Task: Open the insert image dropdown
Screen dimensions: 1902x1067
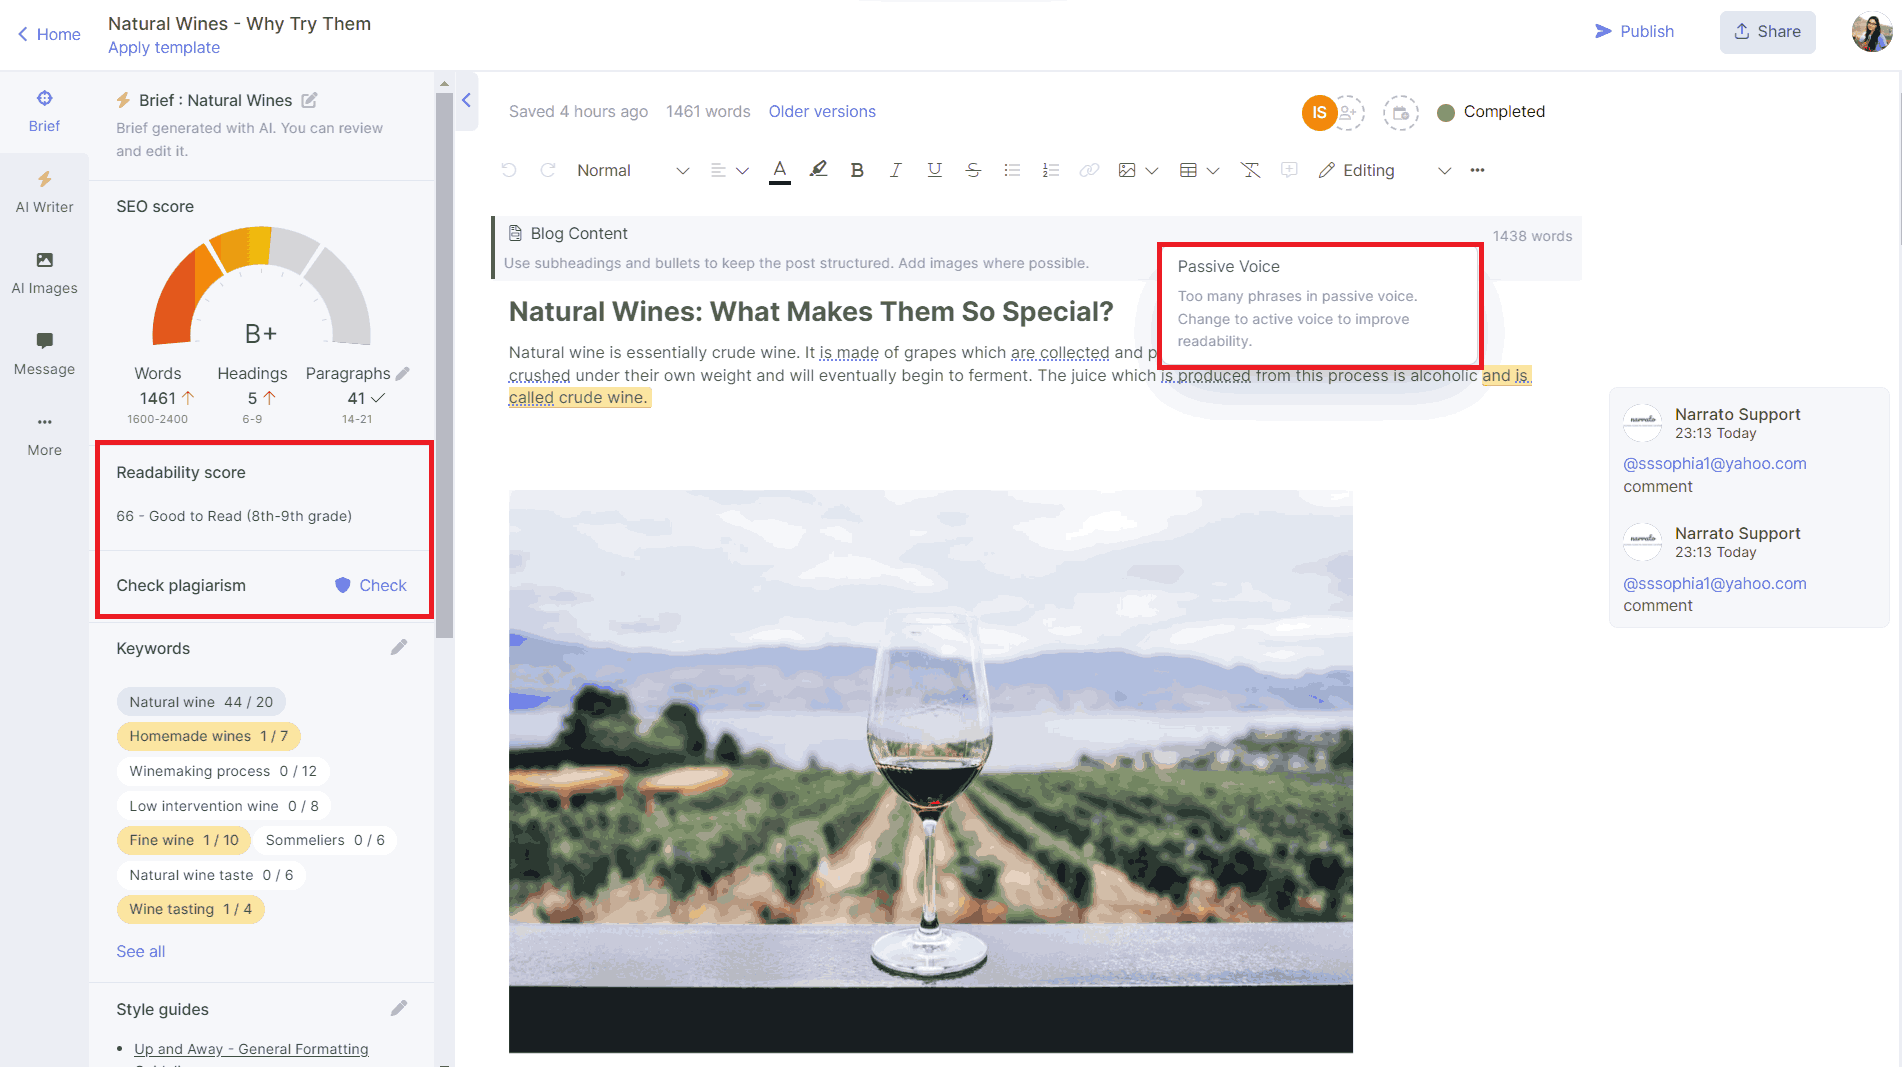Action: 1138,170
